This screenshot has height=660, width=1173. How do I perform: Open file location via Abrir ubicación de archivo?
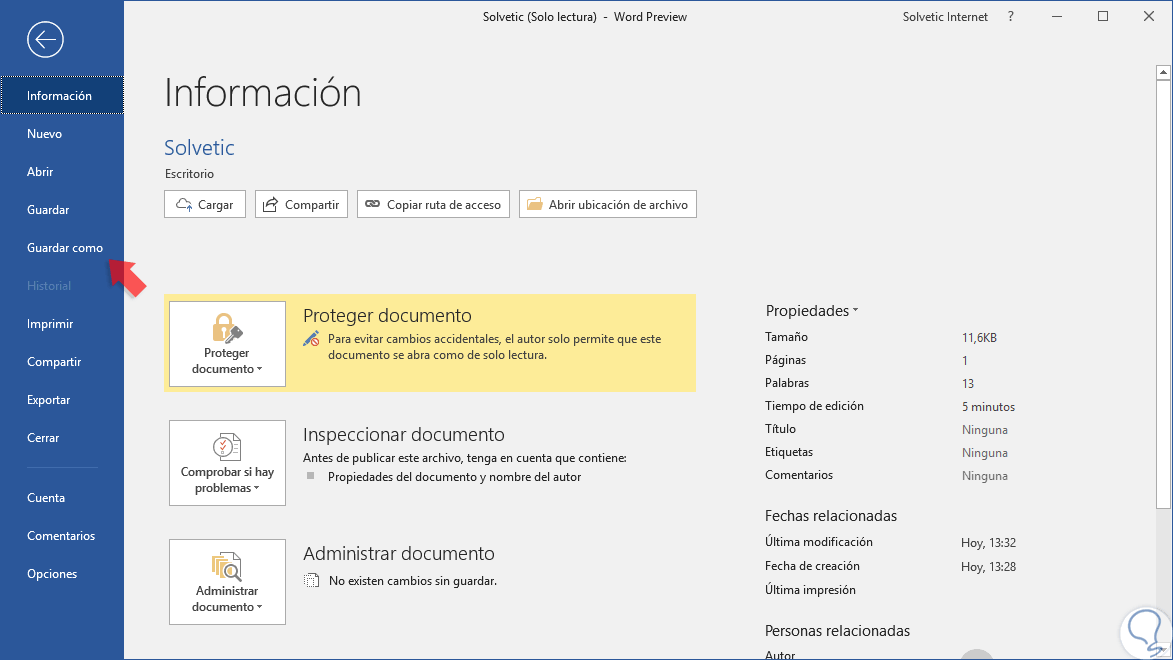click(607, 204)
